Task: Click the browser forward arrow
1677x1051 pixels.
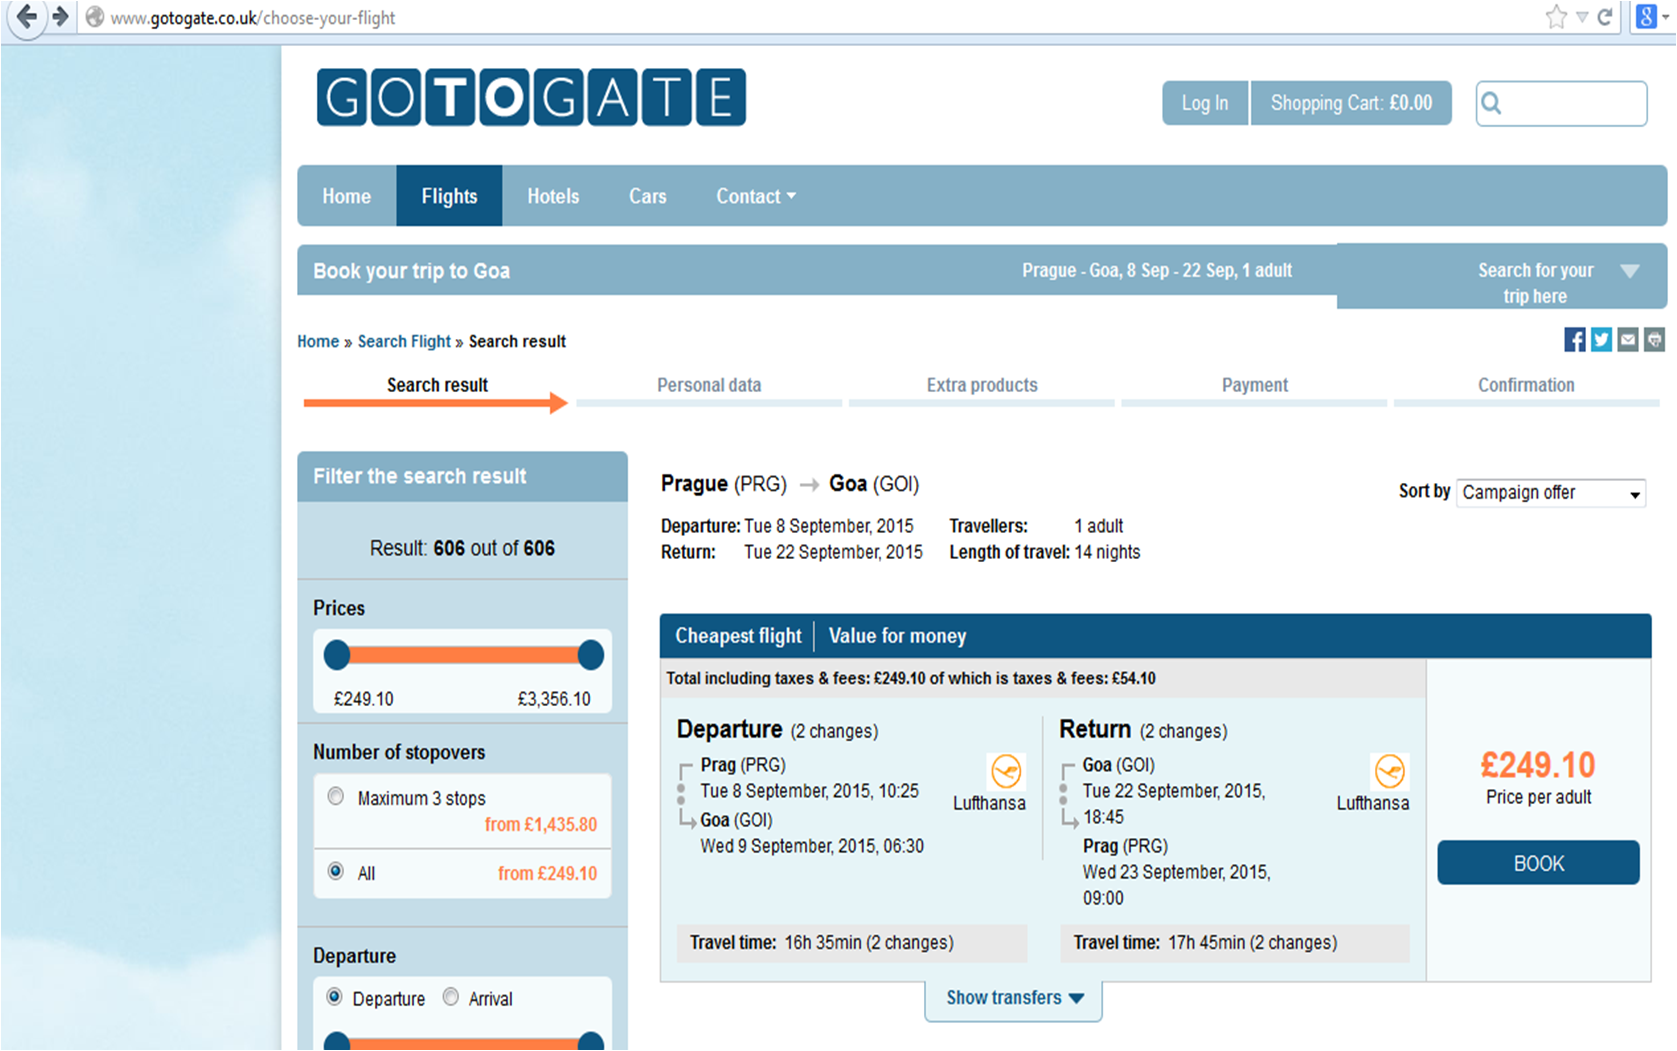Action: [61, 17]
